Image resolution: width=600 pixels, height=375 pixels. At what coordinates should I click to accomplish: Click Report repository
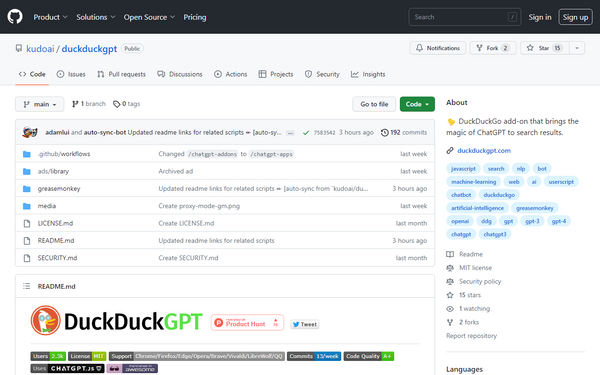coord(471,336)
